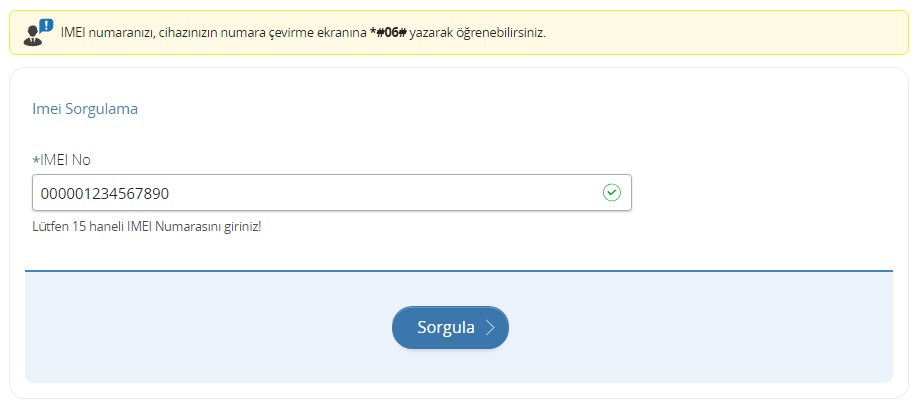The width and height of the screenshot is (915, 410).
Task: Click the "Sorgula" label text
Action: tap(445, 327)
